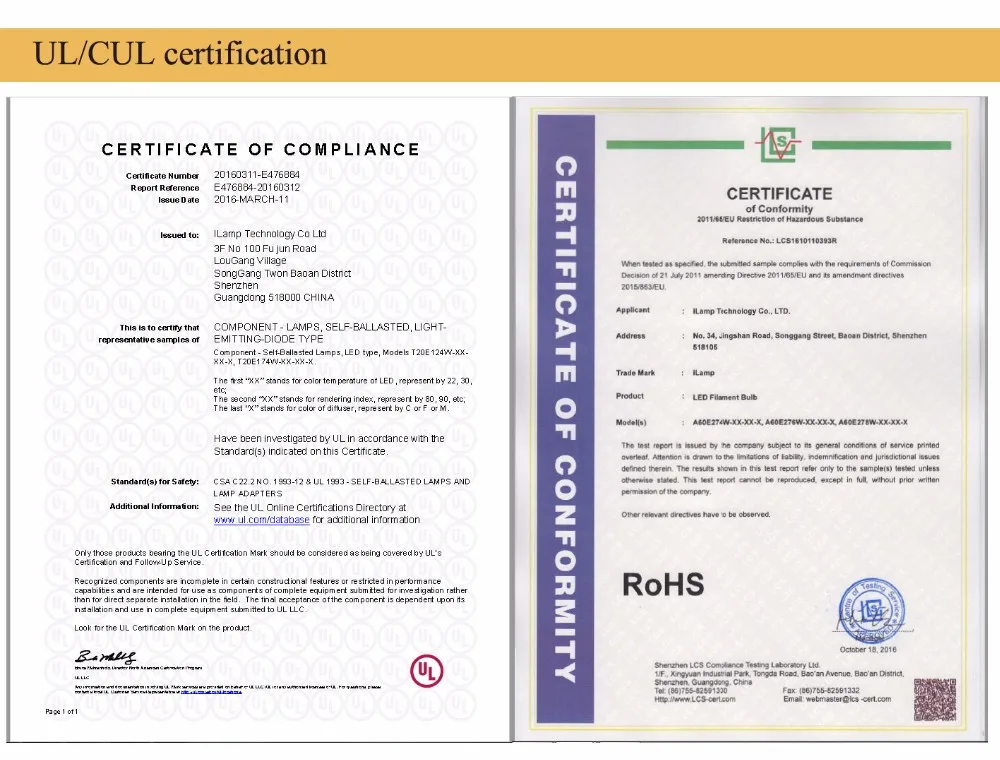Click the 'Additional Information:' label
The image size is (1000, 760).
point(154,506)
